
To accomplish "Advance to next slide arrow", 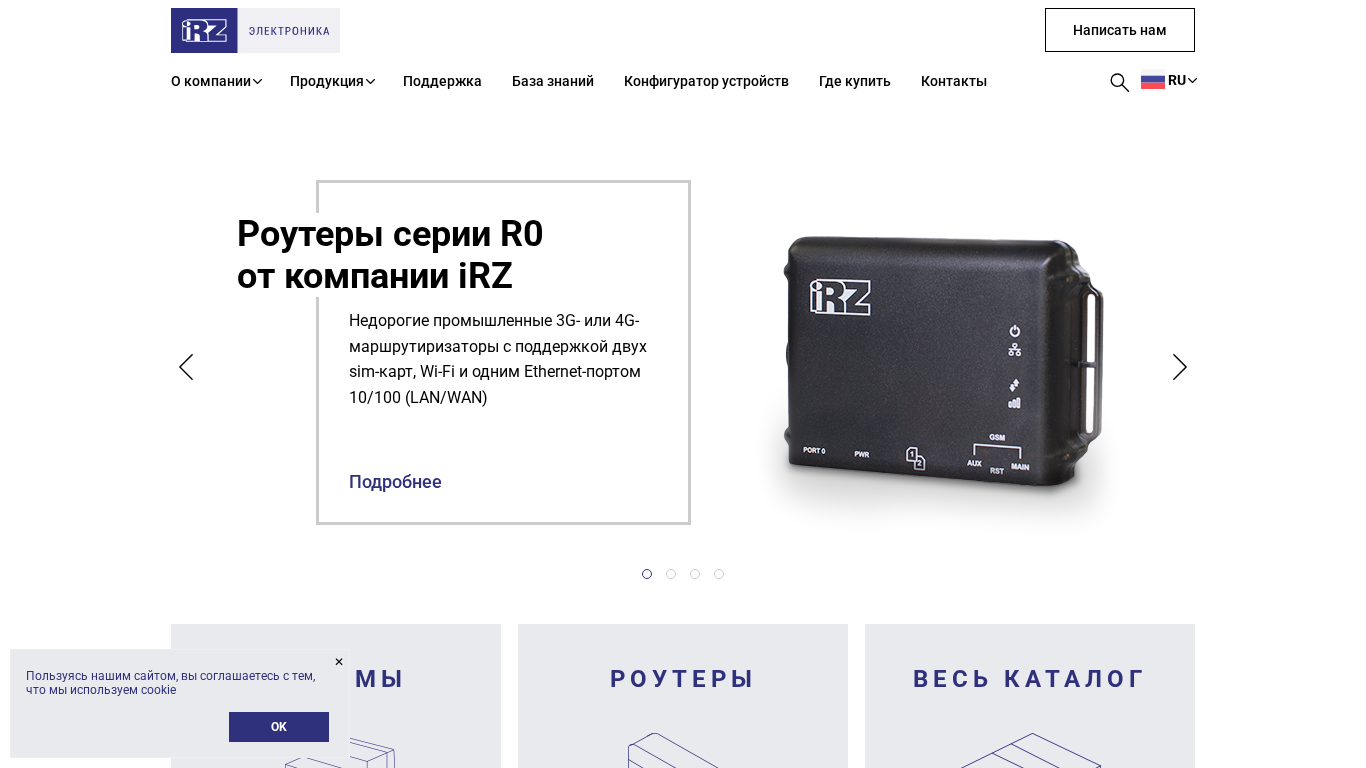I will click(x=1180, y=367).
